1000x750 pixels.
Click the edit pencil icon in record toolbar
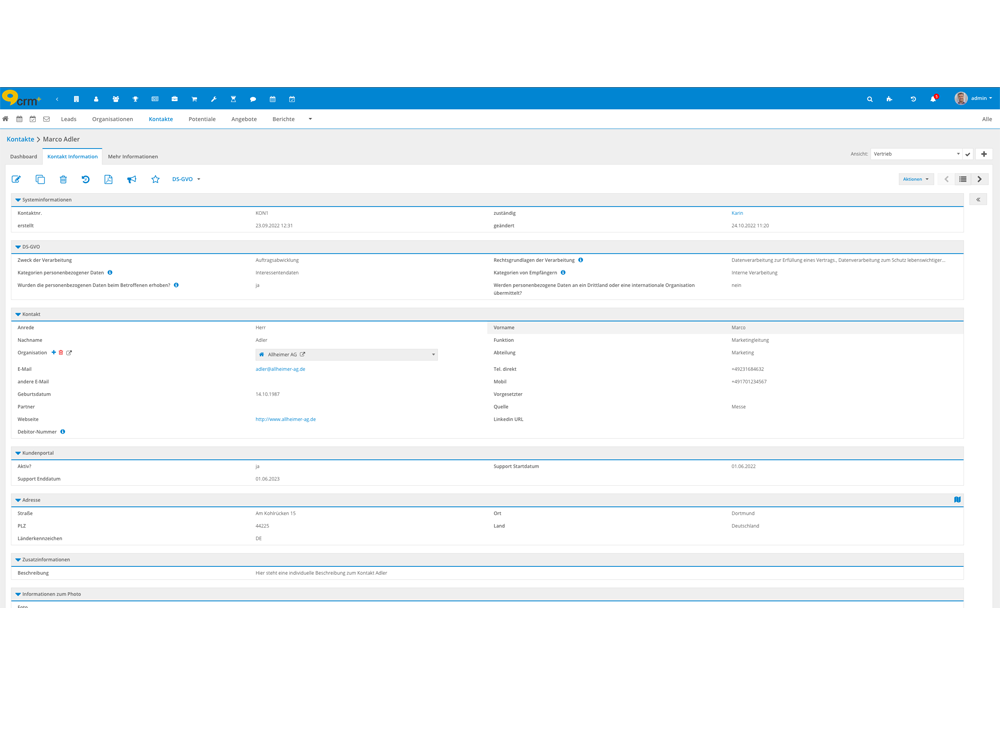point(16,179)
